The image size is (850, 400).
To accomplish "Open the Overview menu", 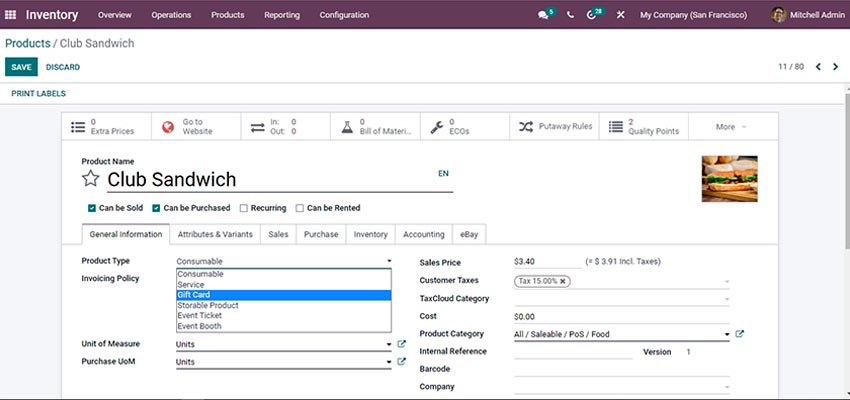I will click(114, 15).
